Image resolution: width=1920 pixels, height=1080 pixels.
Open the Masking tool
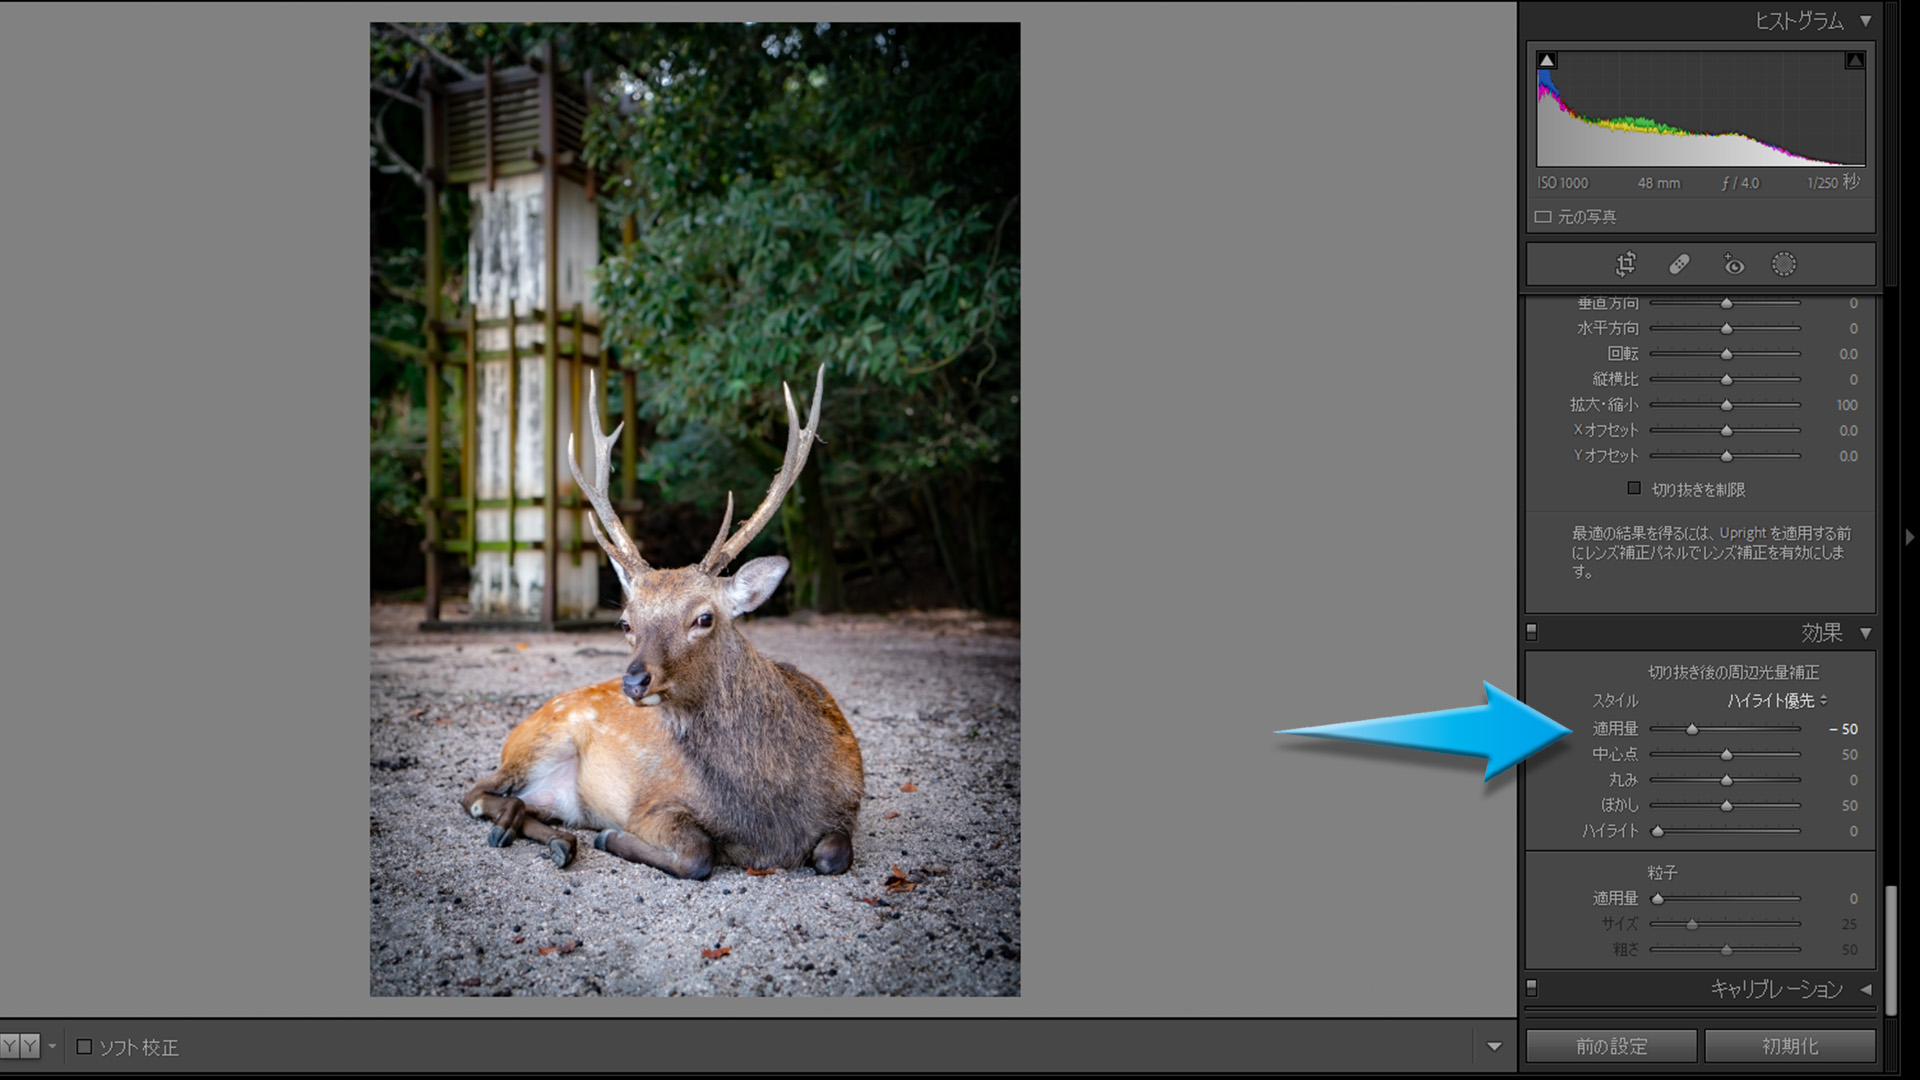pos(1784,264)
